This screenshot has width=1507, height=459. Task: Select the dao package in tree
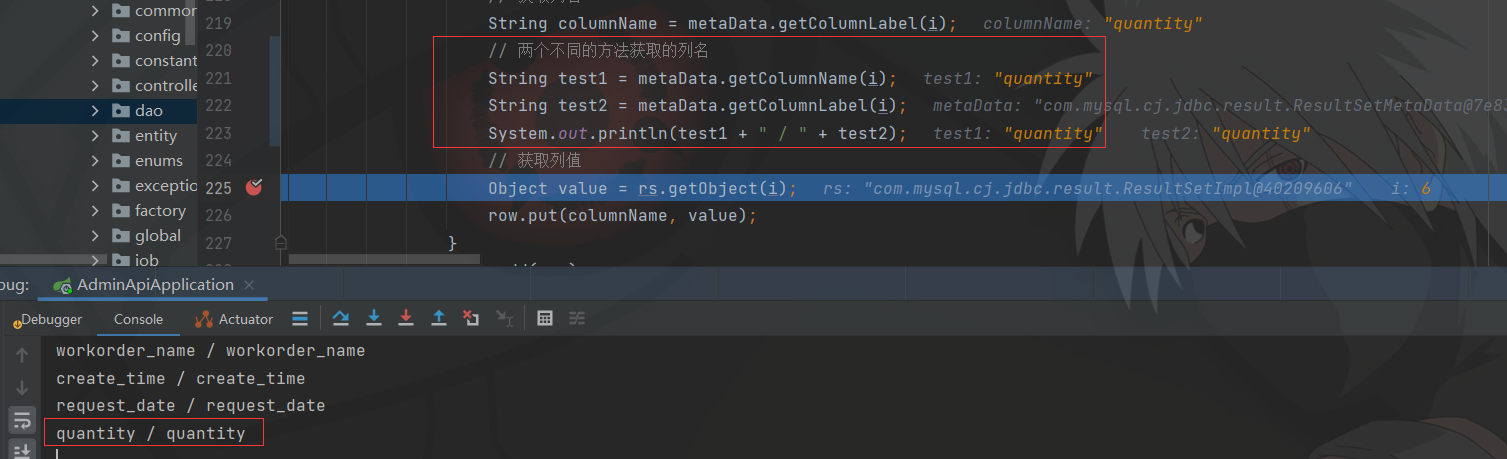(x=149, y=111)
